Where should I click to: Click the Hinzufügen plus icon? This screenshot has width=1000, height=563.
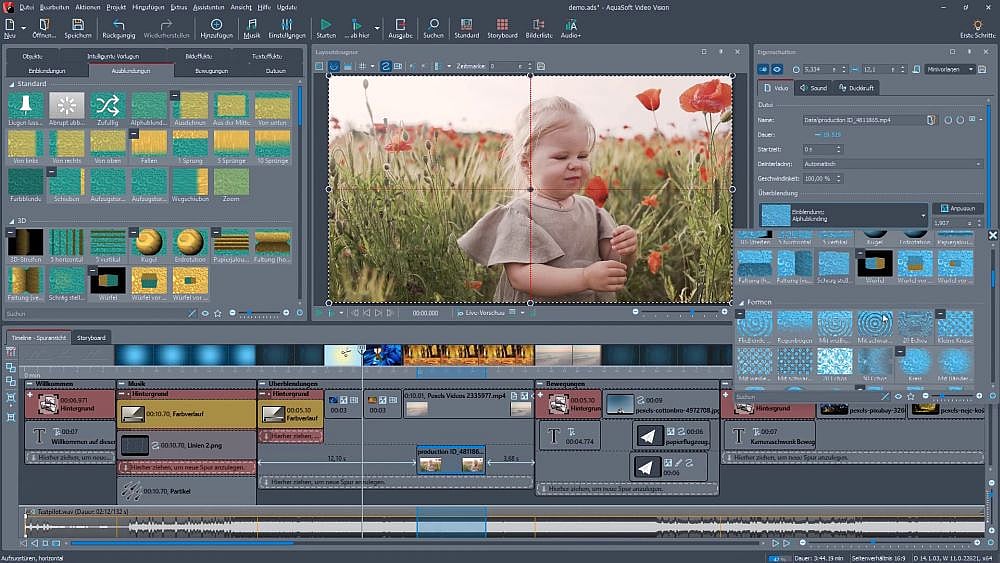(x=216, y=24)
